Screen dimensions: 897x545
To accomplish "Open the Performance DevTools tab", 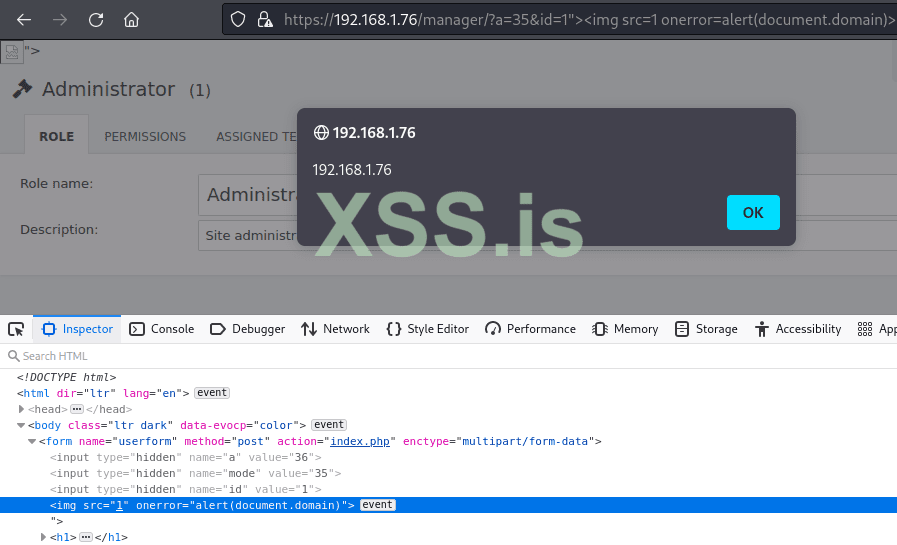I will [530, 329].
